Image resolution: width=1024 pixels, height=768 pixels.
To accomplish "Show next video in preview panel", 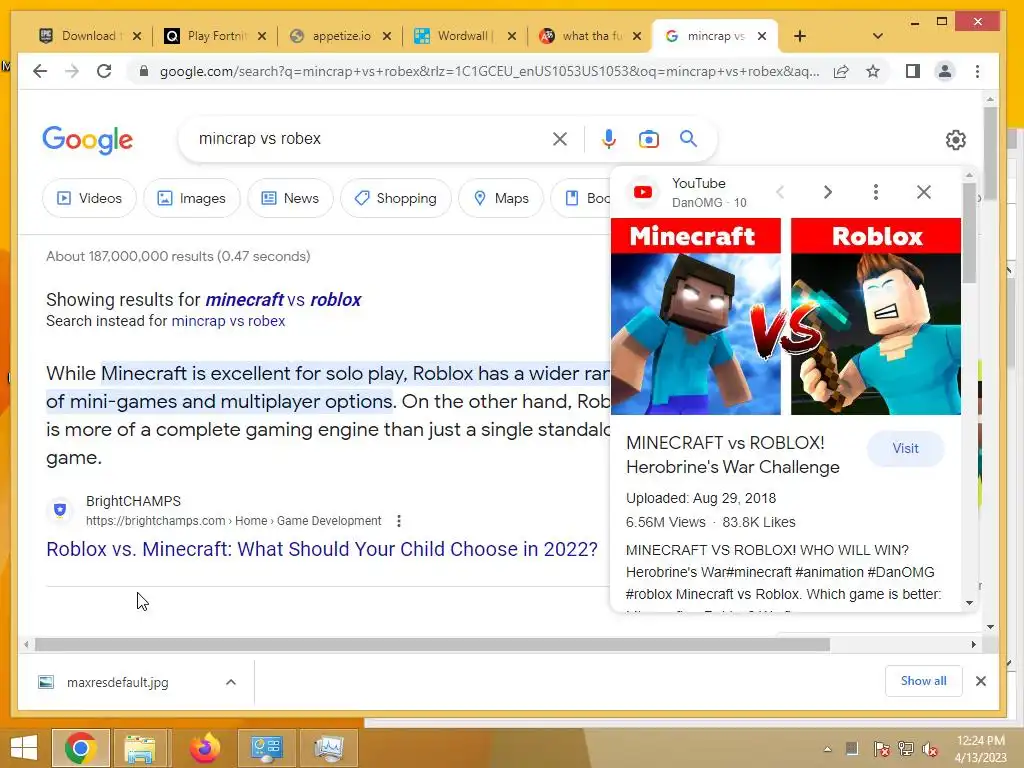I will (827, 192).
